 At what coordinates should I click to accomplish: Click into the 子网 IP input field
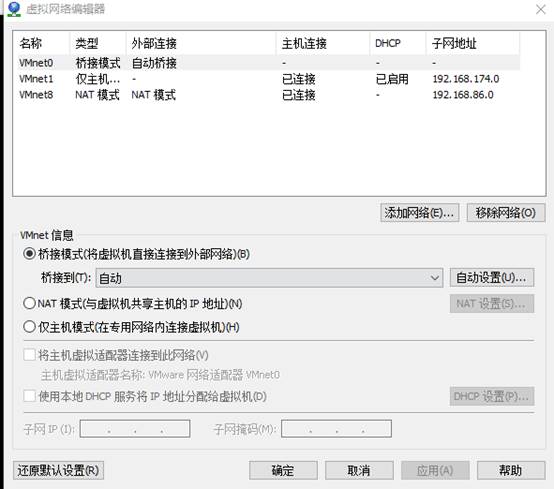[x=135, y=429]
